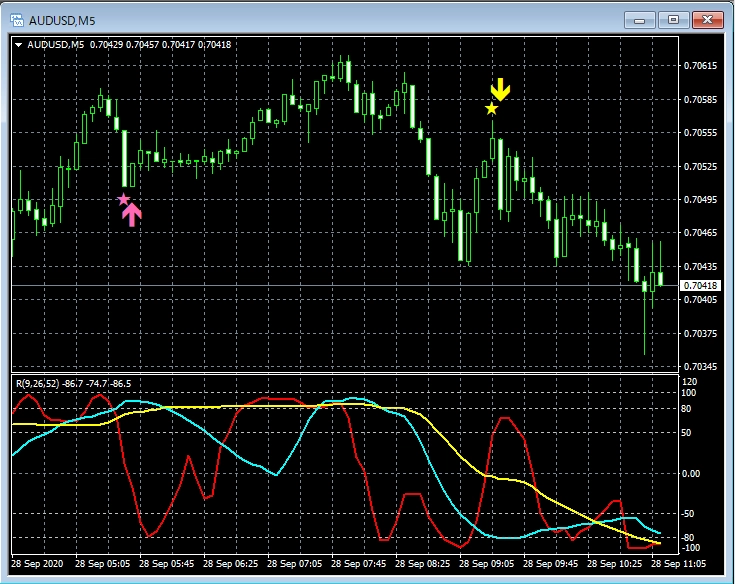Click the 120 level on indicator scale
Viewport: 736px width, 584px height.
tap(690, 382)
